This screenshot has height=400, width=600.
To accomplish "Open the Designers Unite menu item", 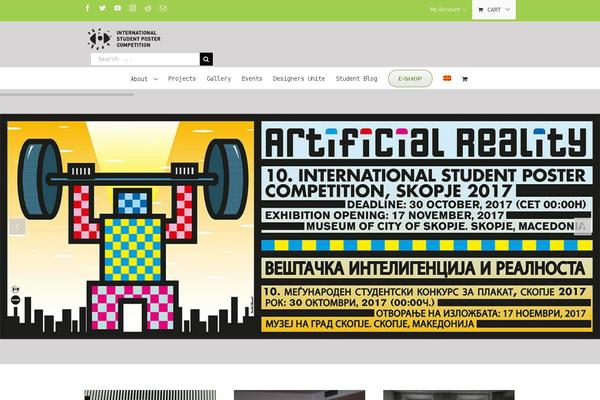I will (299, 78).
